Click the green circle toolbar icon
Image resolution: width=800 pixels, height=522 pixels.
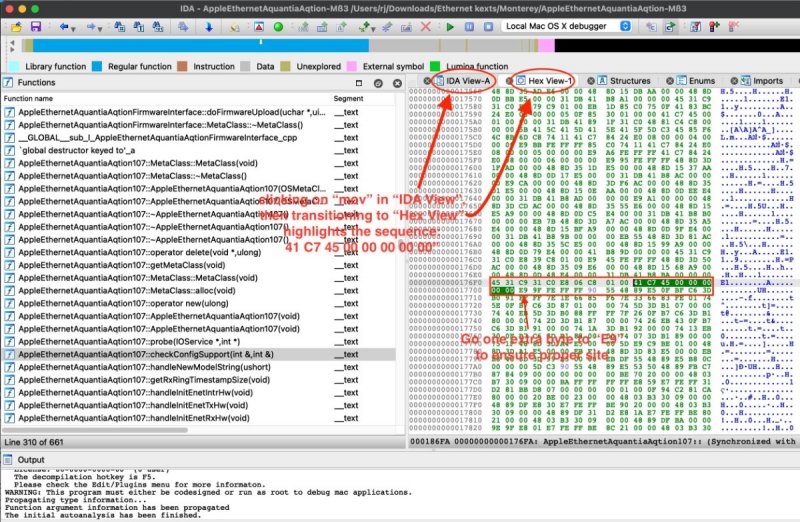[278, 27]
